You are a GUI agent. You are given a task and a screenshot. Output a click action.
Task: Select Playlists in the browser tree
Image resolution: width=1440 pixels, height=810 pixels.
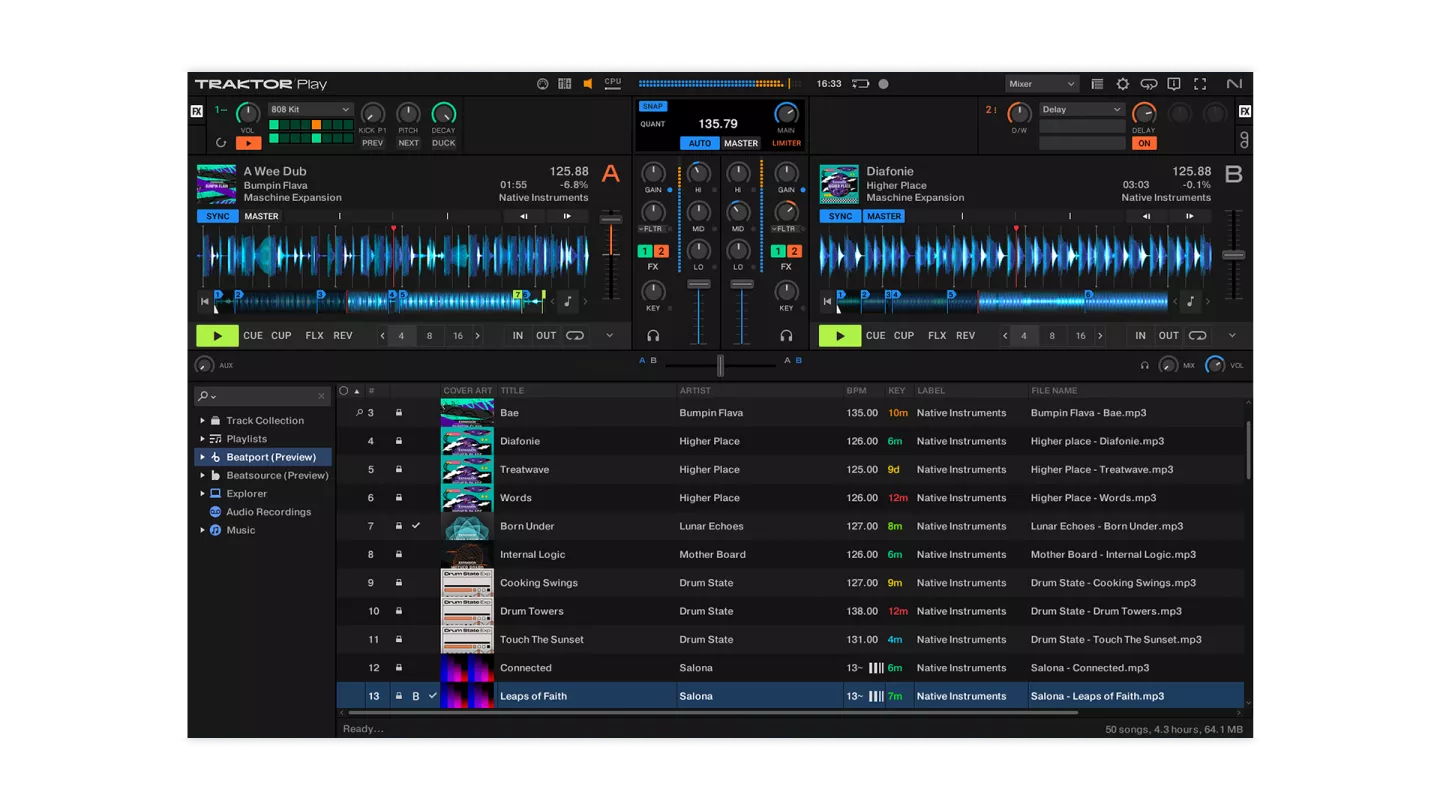(x=246, y=439)
